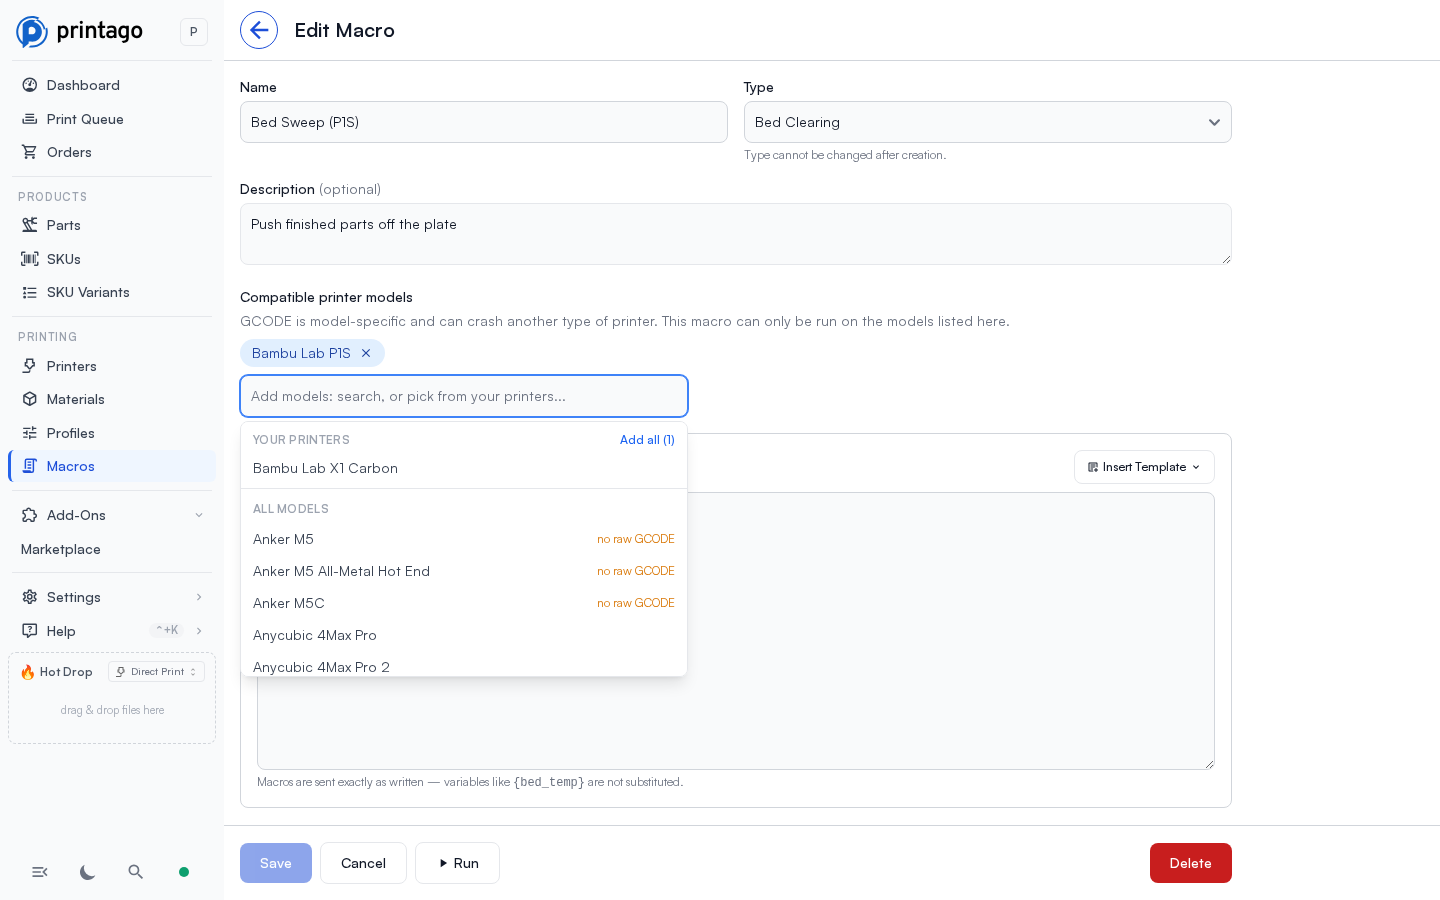
Task: Click Add all (1) link
Action: 647,440
